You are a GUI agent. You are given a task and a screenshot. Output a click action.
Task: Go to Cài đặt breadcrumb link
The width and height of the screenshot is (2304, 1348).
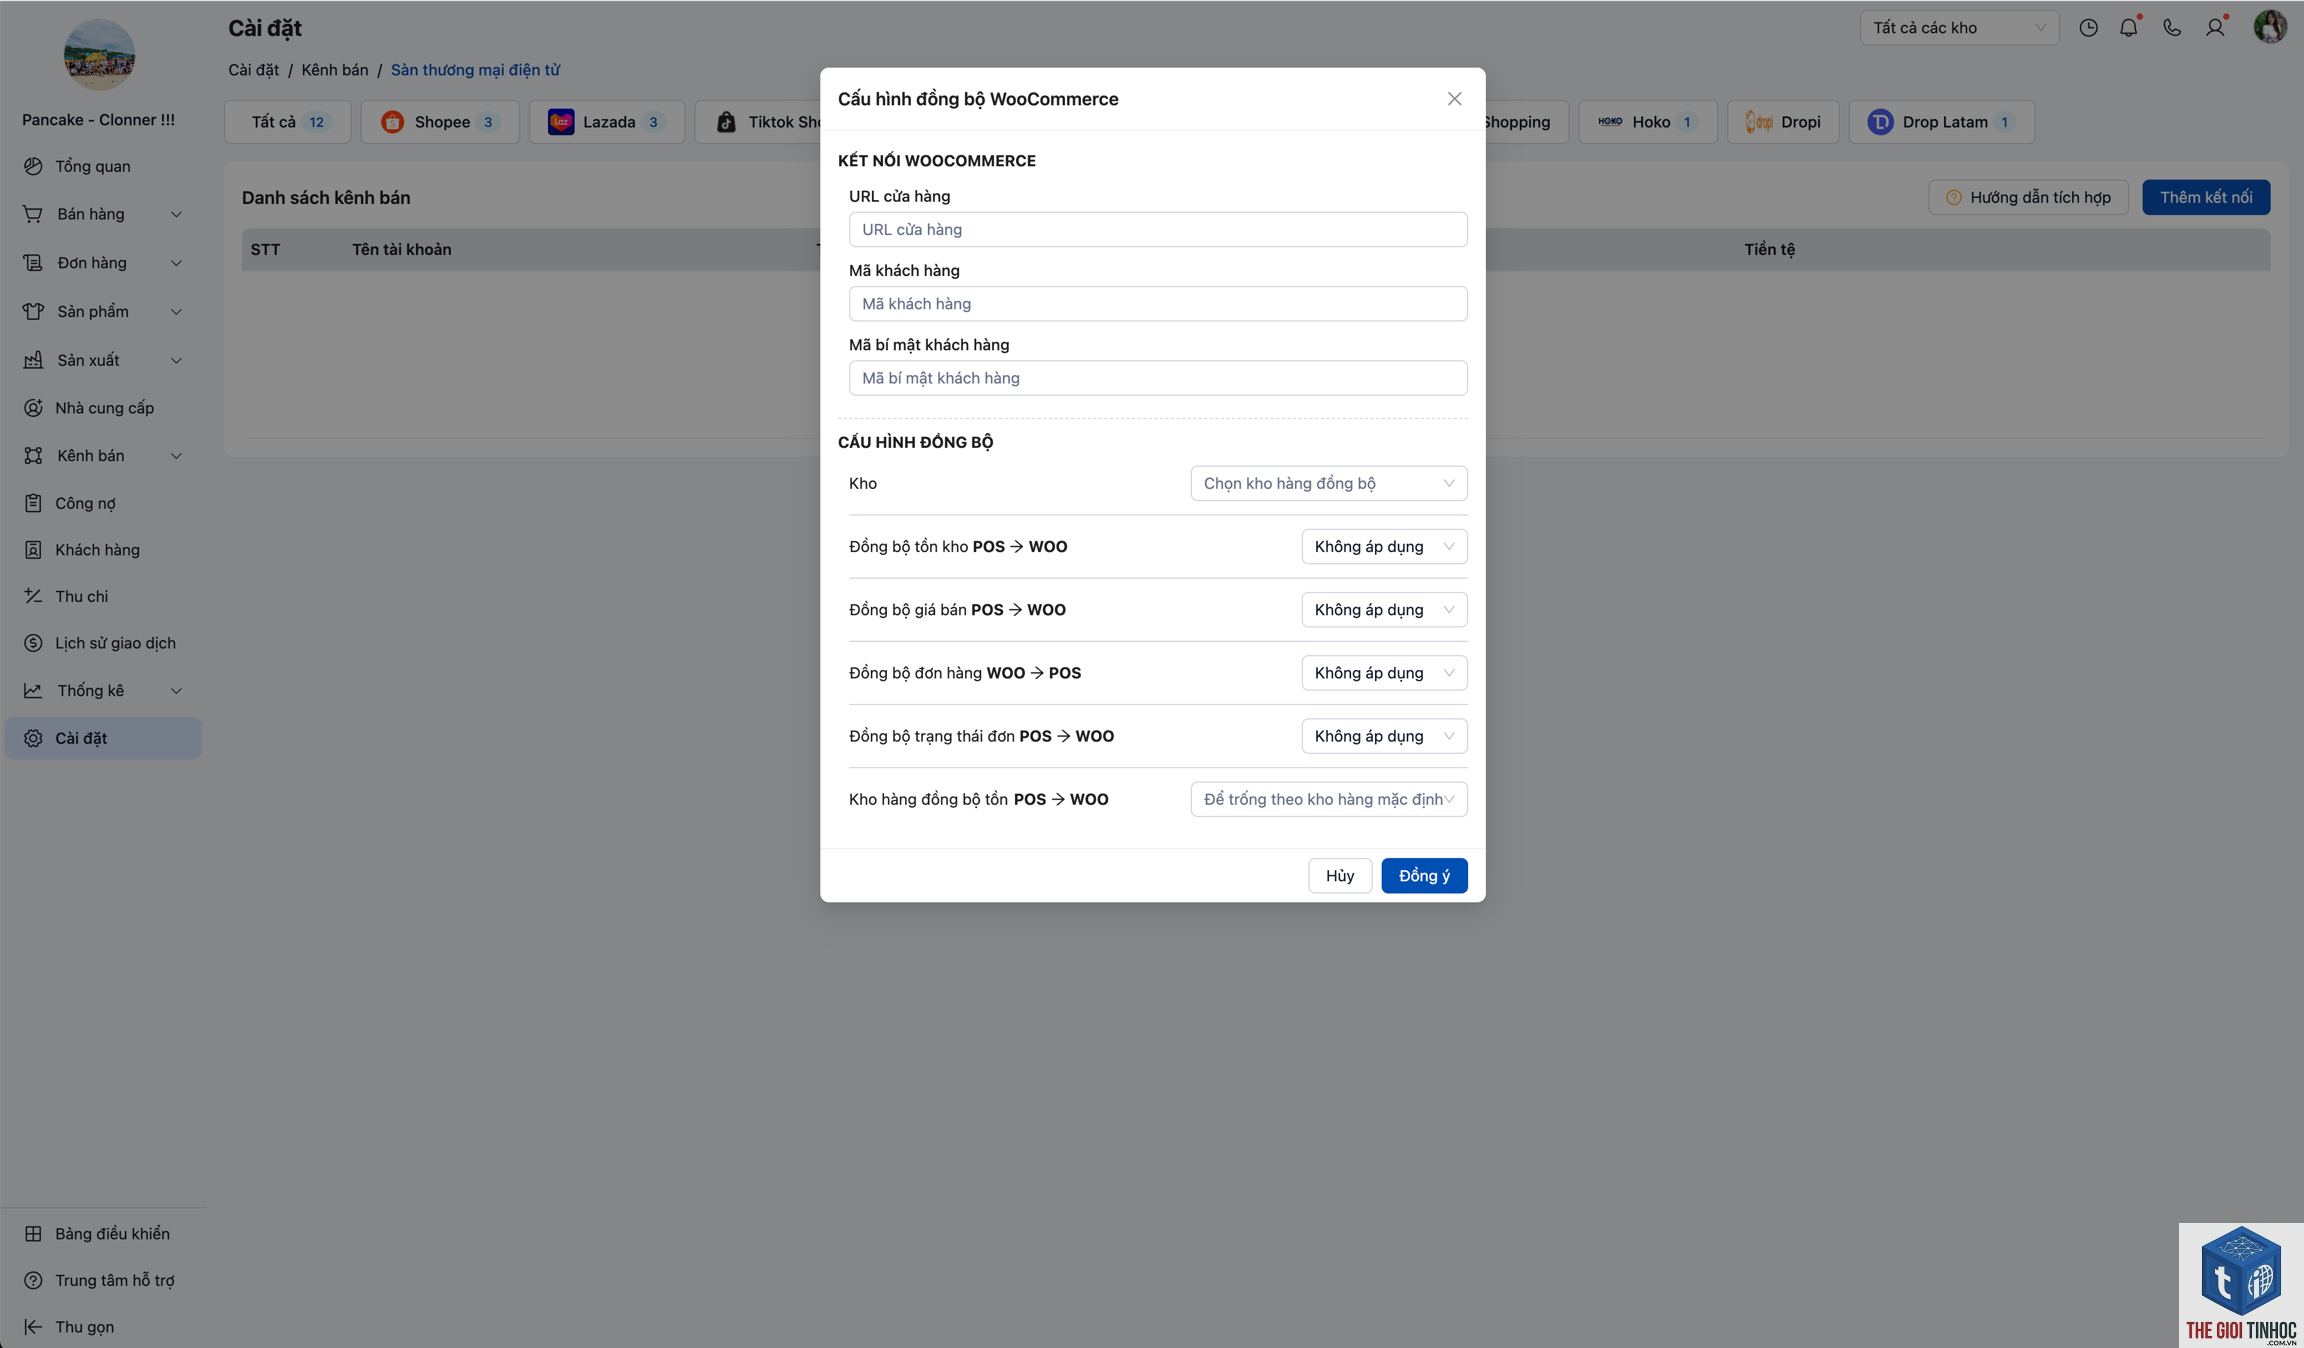click(253, 70)
